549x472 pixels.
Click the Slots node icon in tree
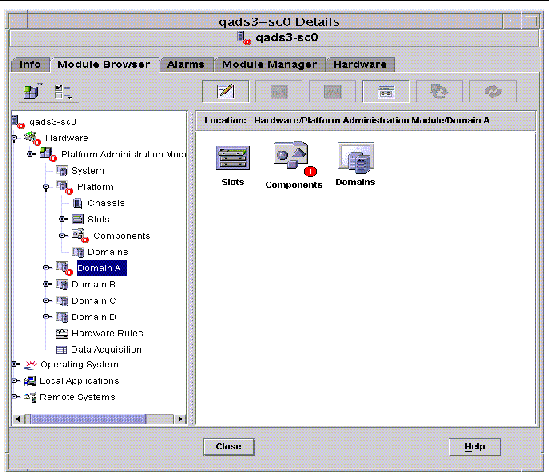[x=78, y=219]
